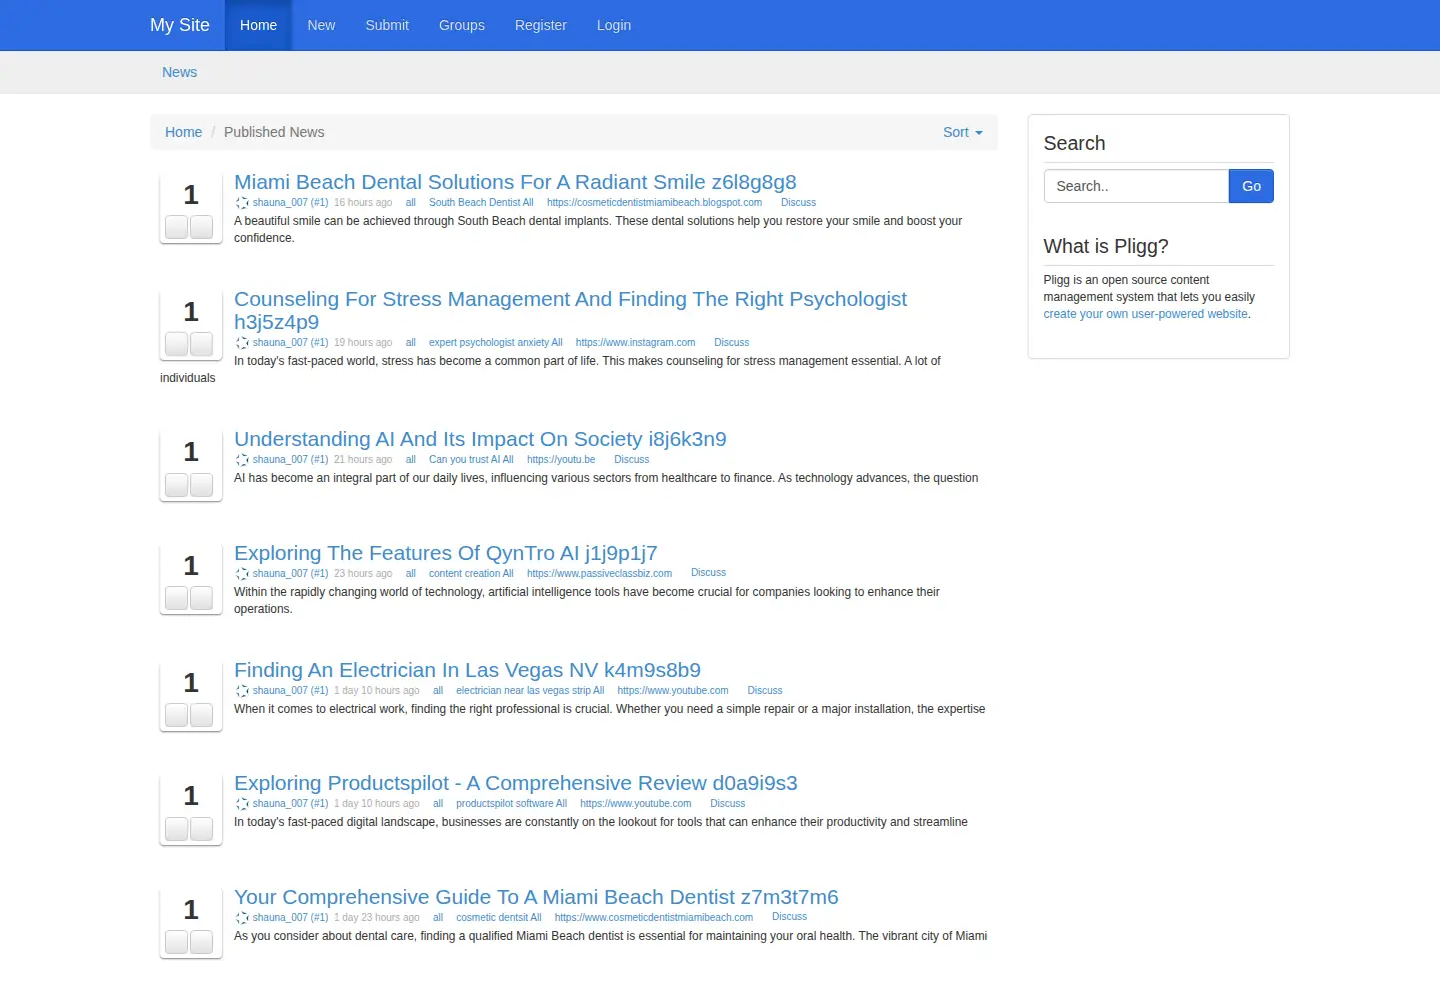Open the Understanding AI And Its Impact story
The width and height of the screenshot is (1440, 1000).
(x=480, y=439)
